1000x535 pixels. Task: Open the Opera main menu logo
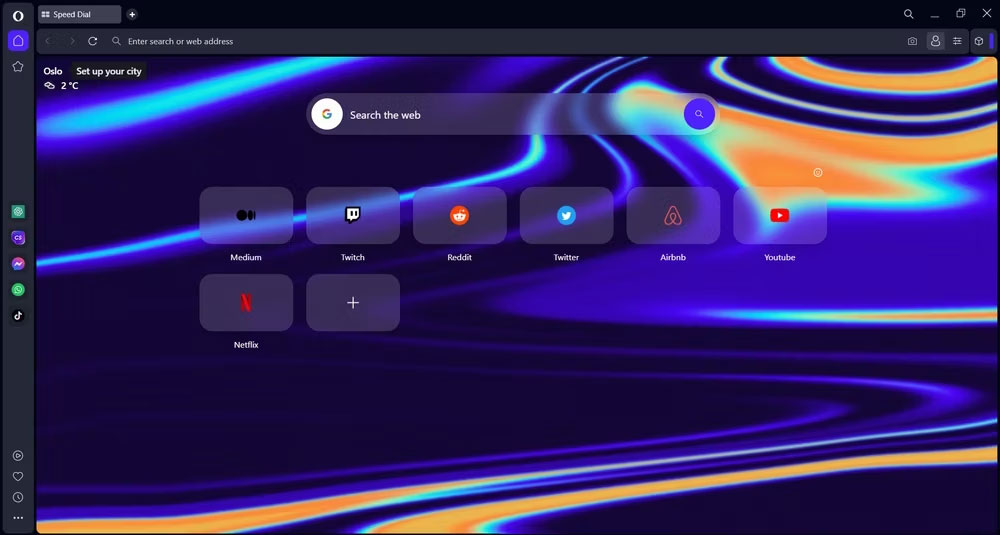18,15
